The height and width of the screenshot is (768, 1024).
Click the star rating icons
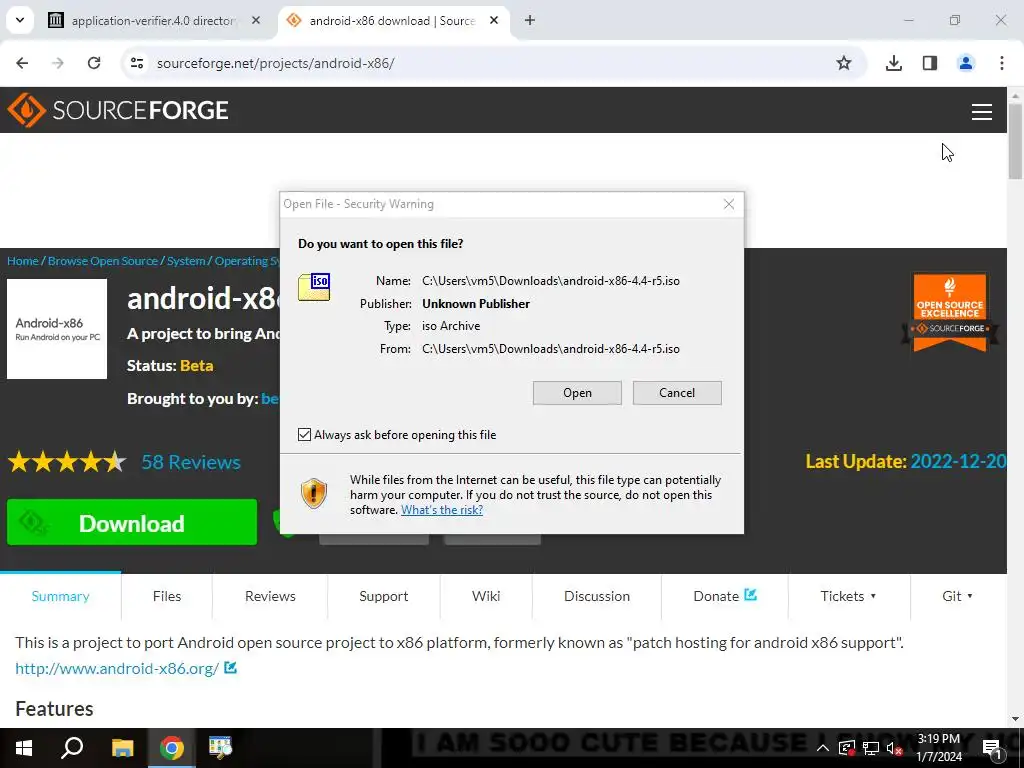(67, 462)
